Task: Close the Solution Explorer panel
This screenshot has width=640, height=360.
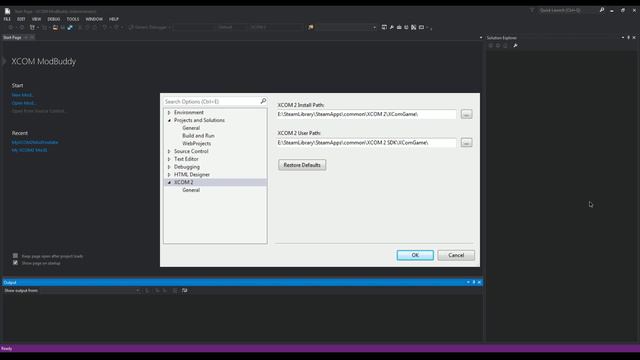Action: 634,38
